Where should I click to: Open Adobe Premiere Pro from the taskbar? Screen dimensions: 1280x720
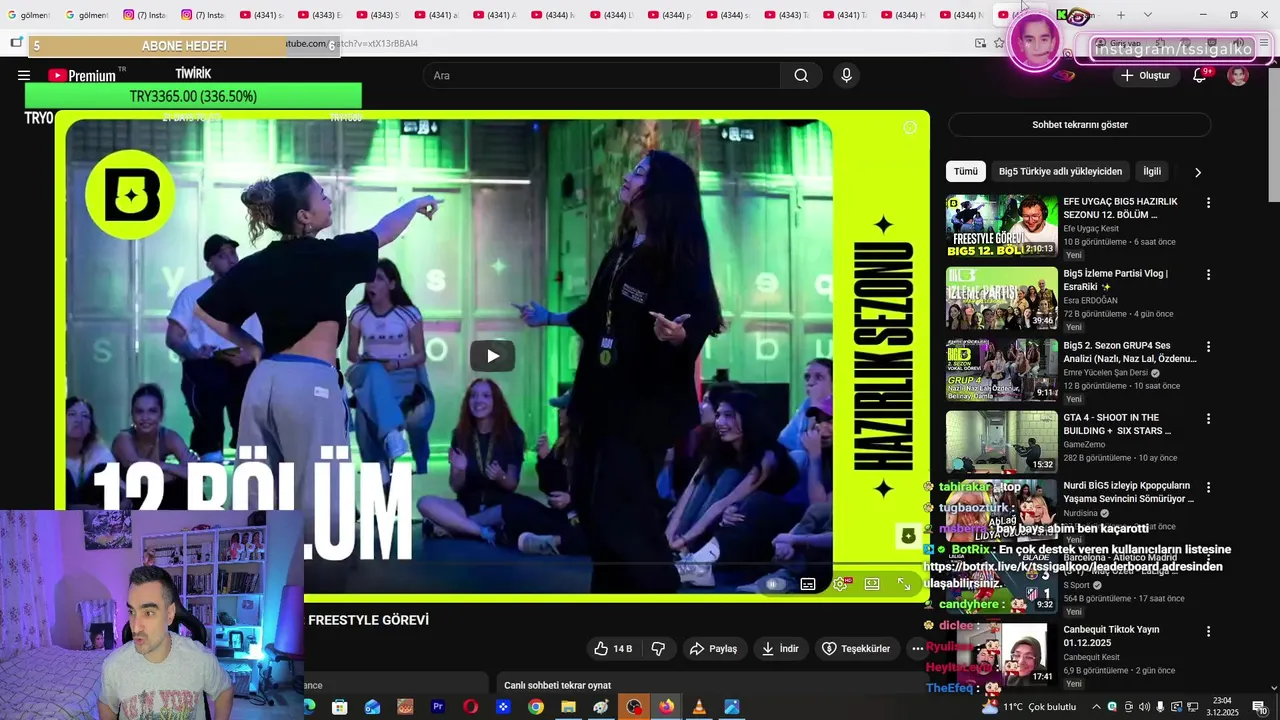click(438, 707)
